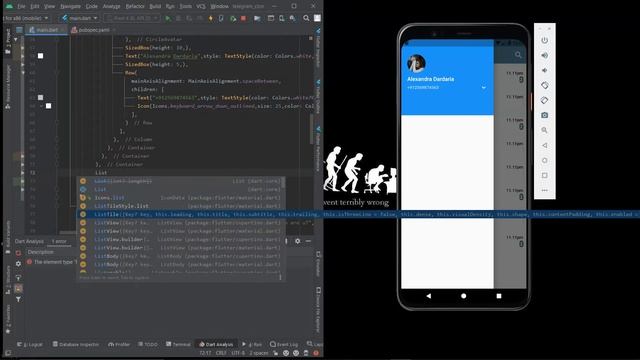This screenshot has width=640, height=360.
Task: Open the Logcat tool window button
Action: [30, 344]
